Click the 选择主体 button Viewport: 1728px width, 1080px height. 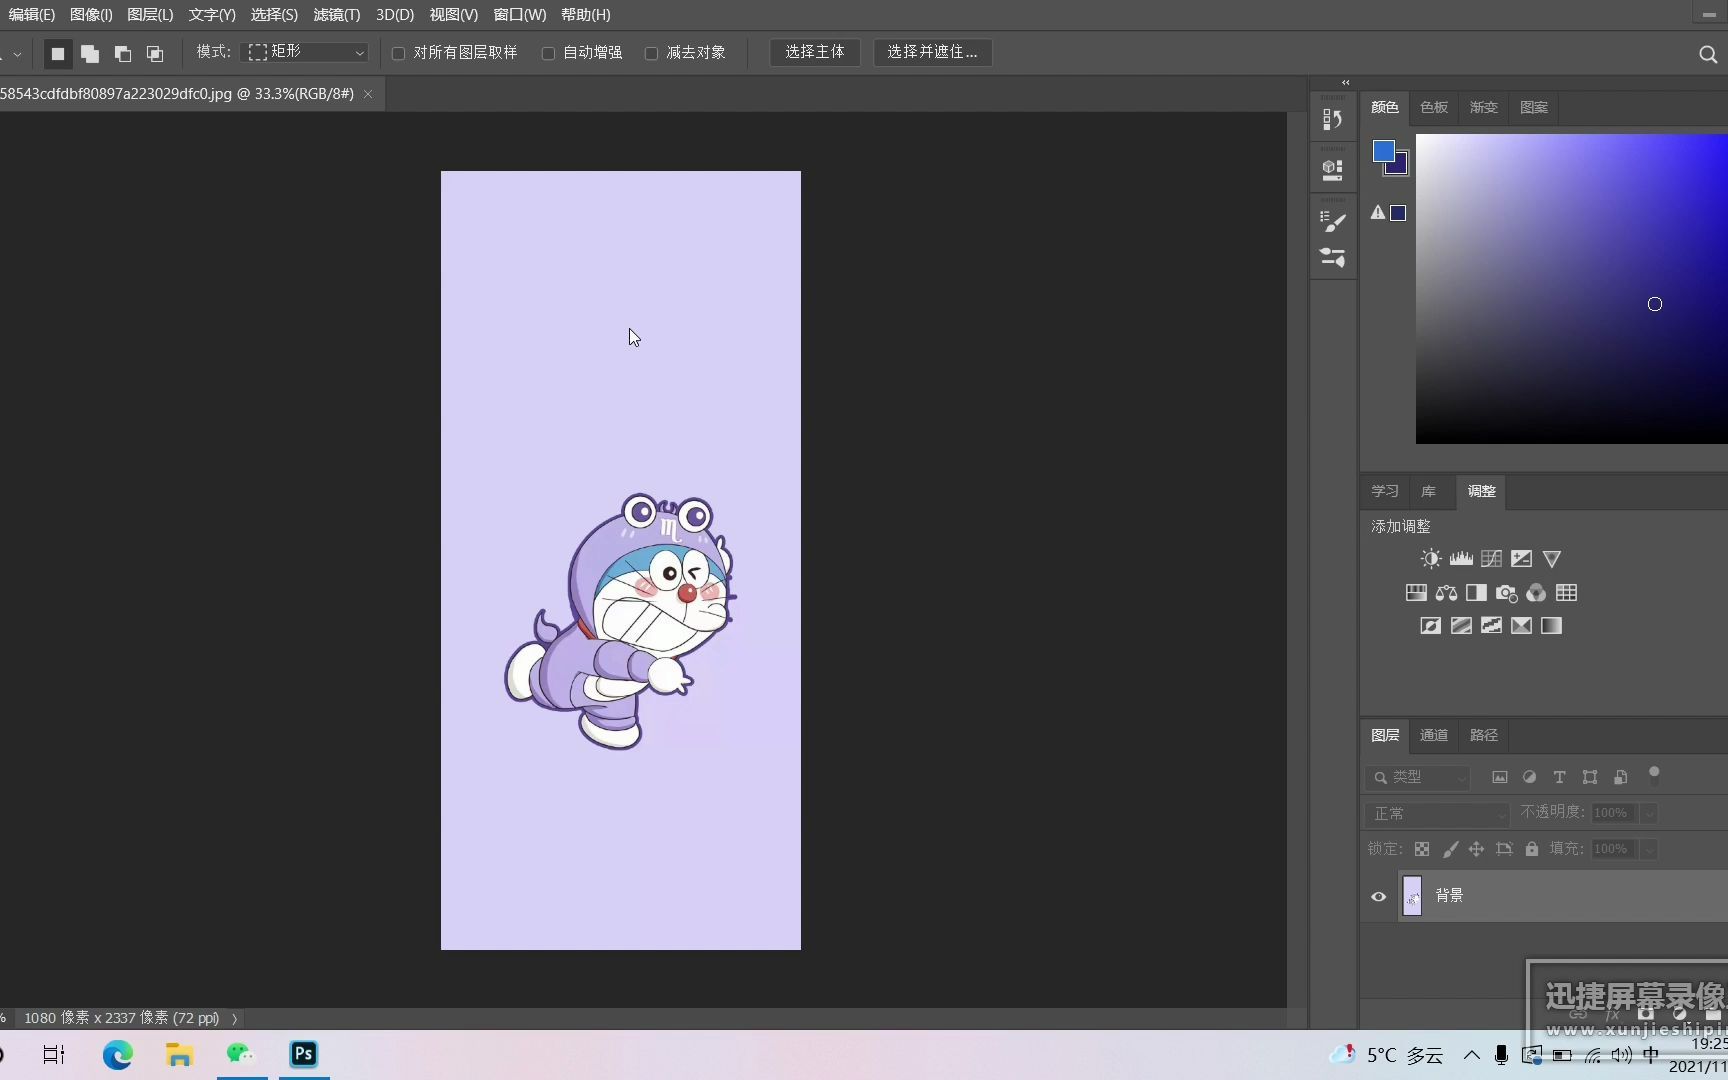[x=815, y=52]
